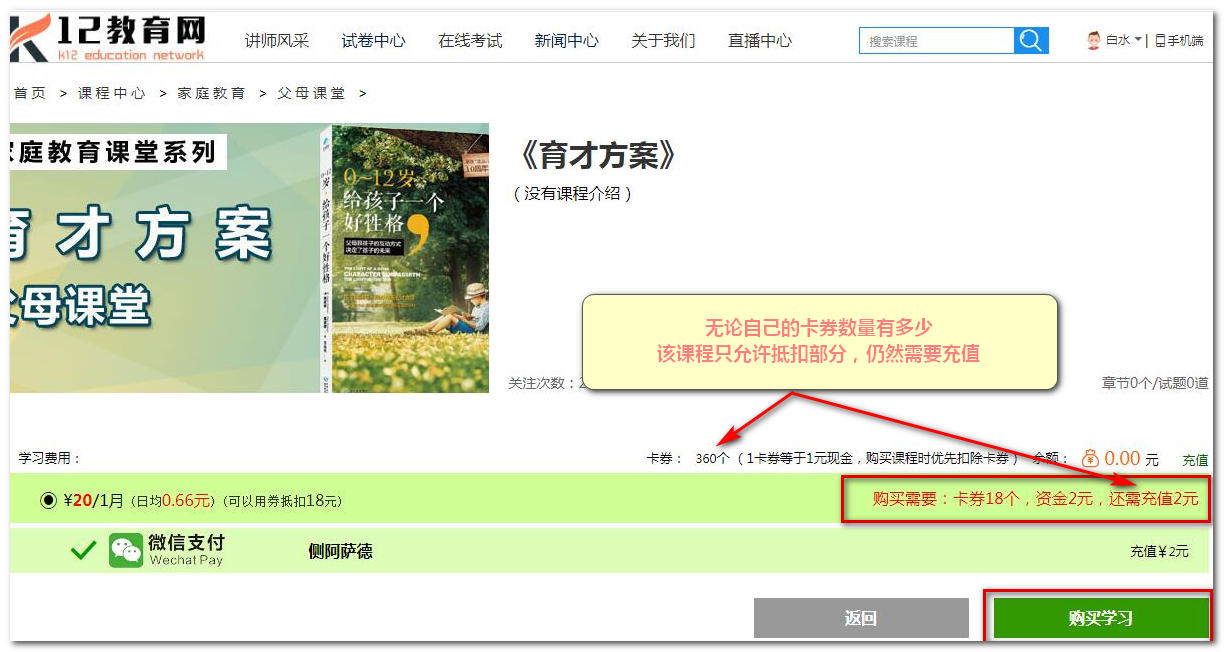This screenshot has height=652, width=1224.
Task: Click the money bag balance icon
Action: click(x=1091, y=459)
